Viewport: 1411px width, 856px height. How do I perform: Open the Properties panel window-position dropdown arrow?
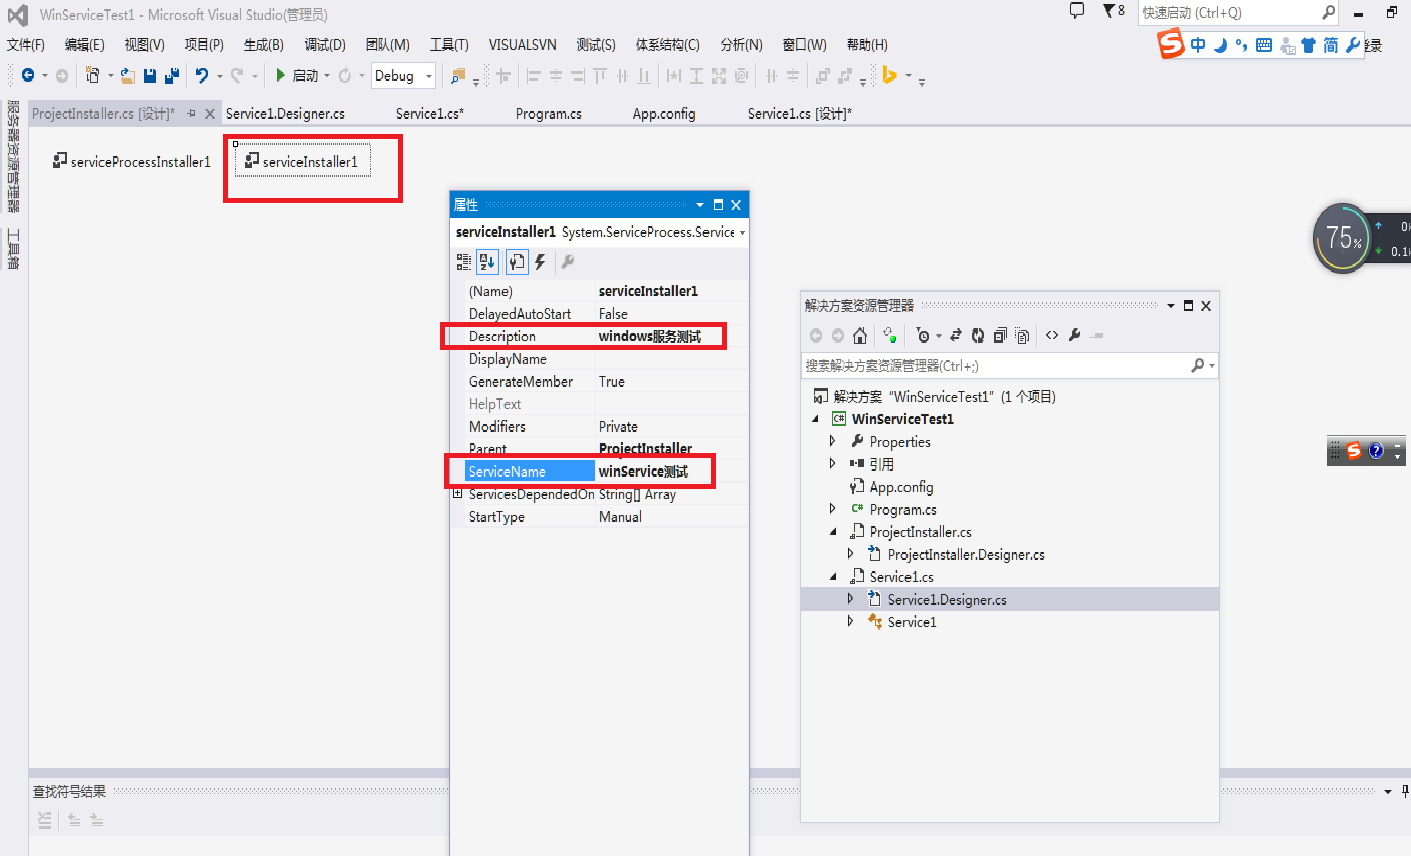[700, 205]
